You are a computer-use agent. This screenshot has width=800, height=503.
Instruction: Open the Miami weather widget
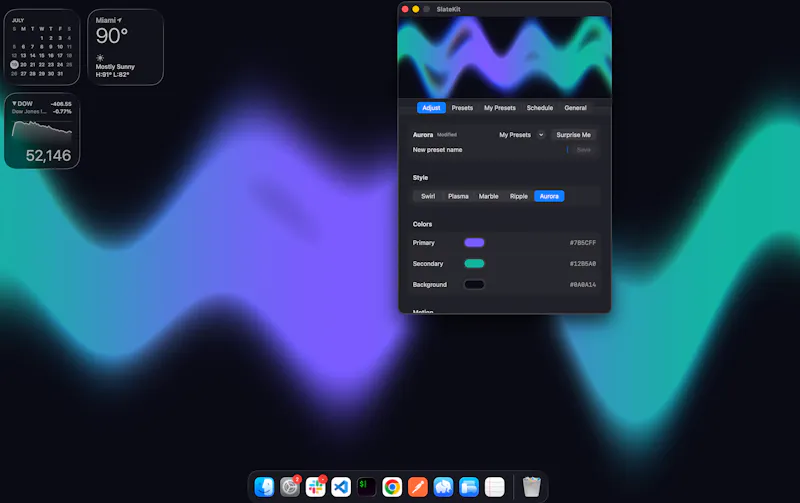tap(126, 47)
